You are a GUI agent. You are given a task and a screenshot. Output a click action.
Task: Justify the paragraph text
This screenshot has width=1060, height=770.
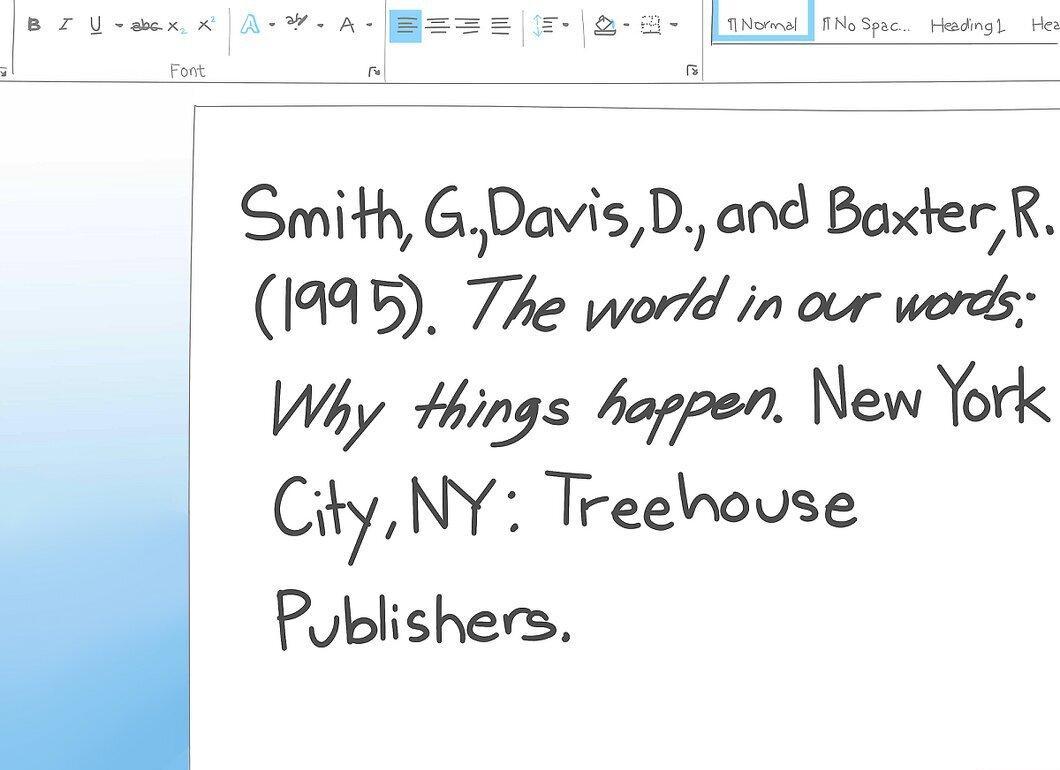[500, 26]
